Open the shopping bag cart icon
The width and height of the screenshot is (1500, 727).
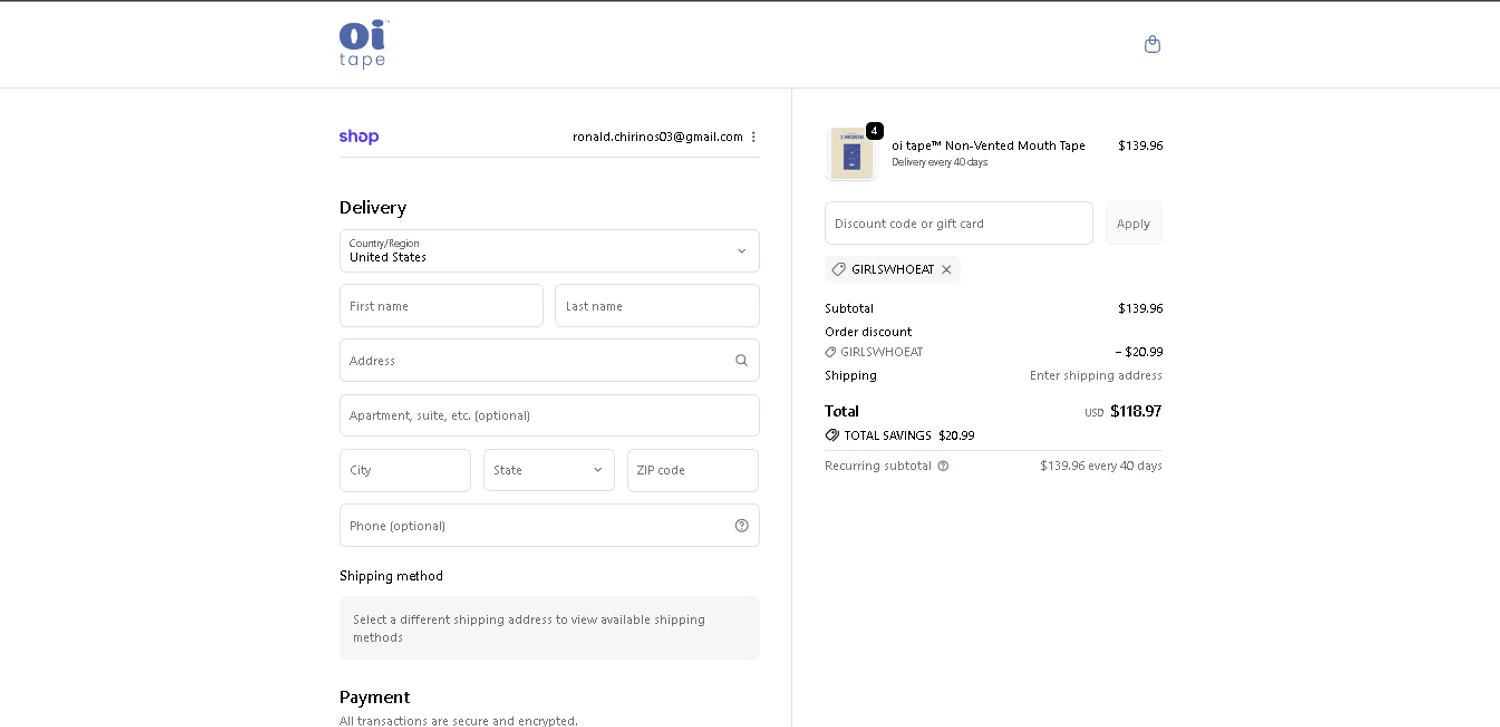click(1152, 44)
